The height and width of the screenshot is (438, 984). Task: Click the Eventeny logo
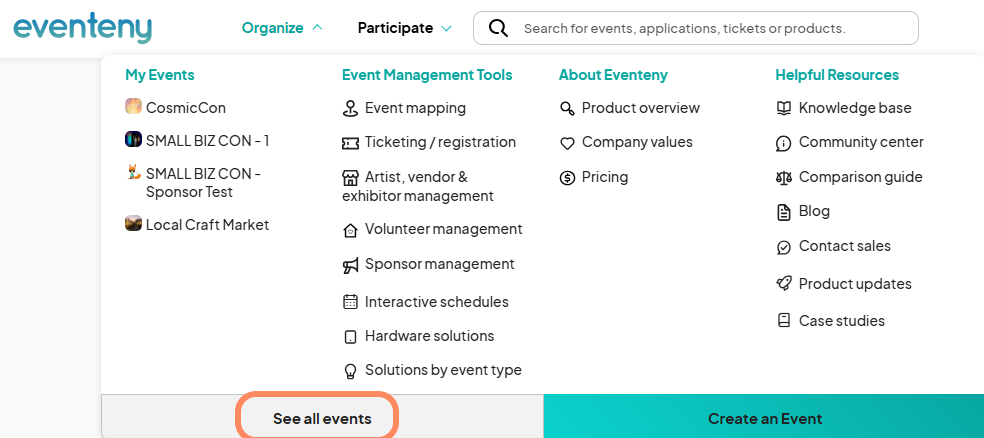pos(82,28)
